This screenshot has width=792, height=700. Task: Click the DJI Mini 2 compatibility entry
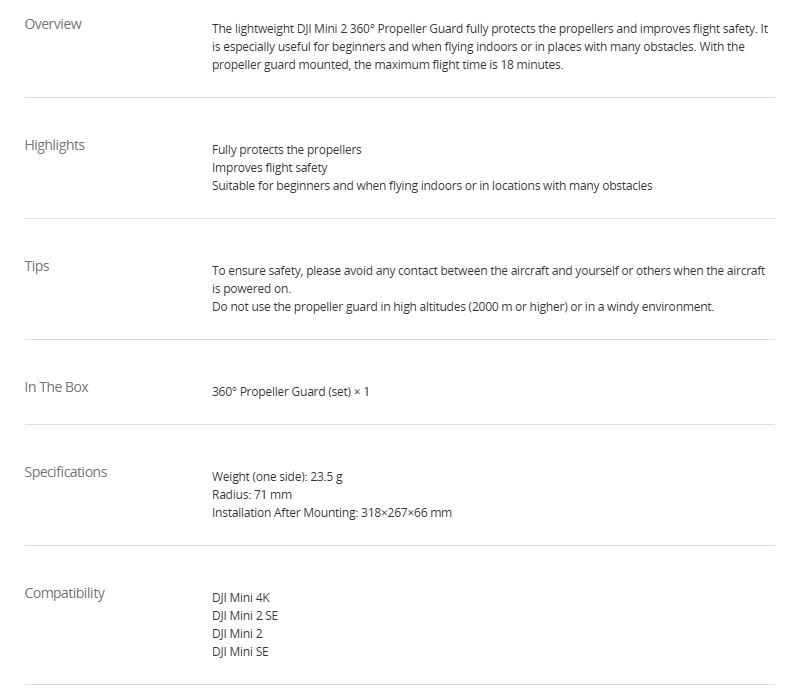coord(237,634)
